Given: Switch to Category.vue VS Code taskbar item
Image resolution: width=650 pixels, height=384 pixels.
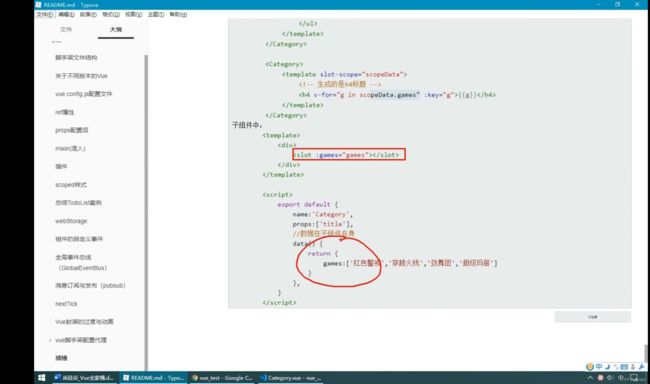Looking at the screenshot, I should tap(291, 378).
